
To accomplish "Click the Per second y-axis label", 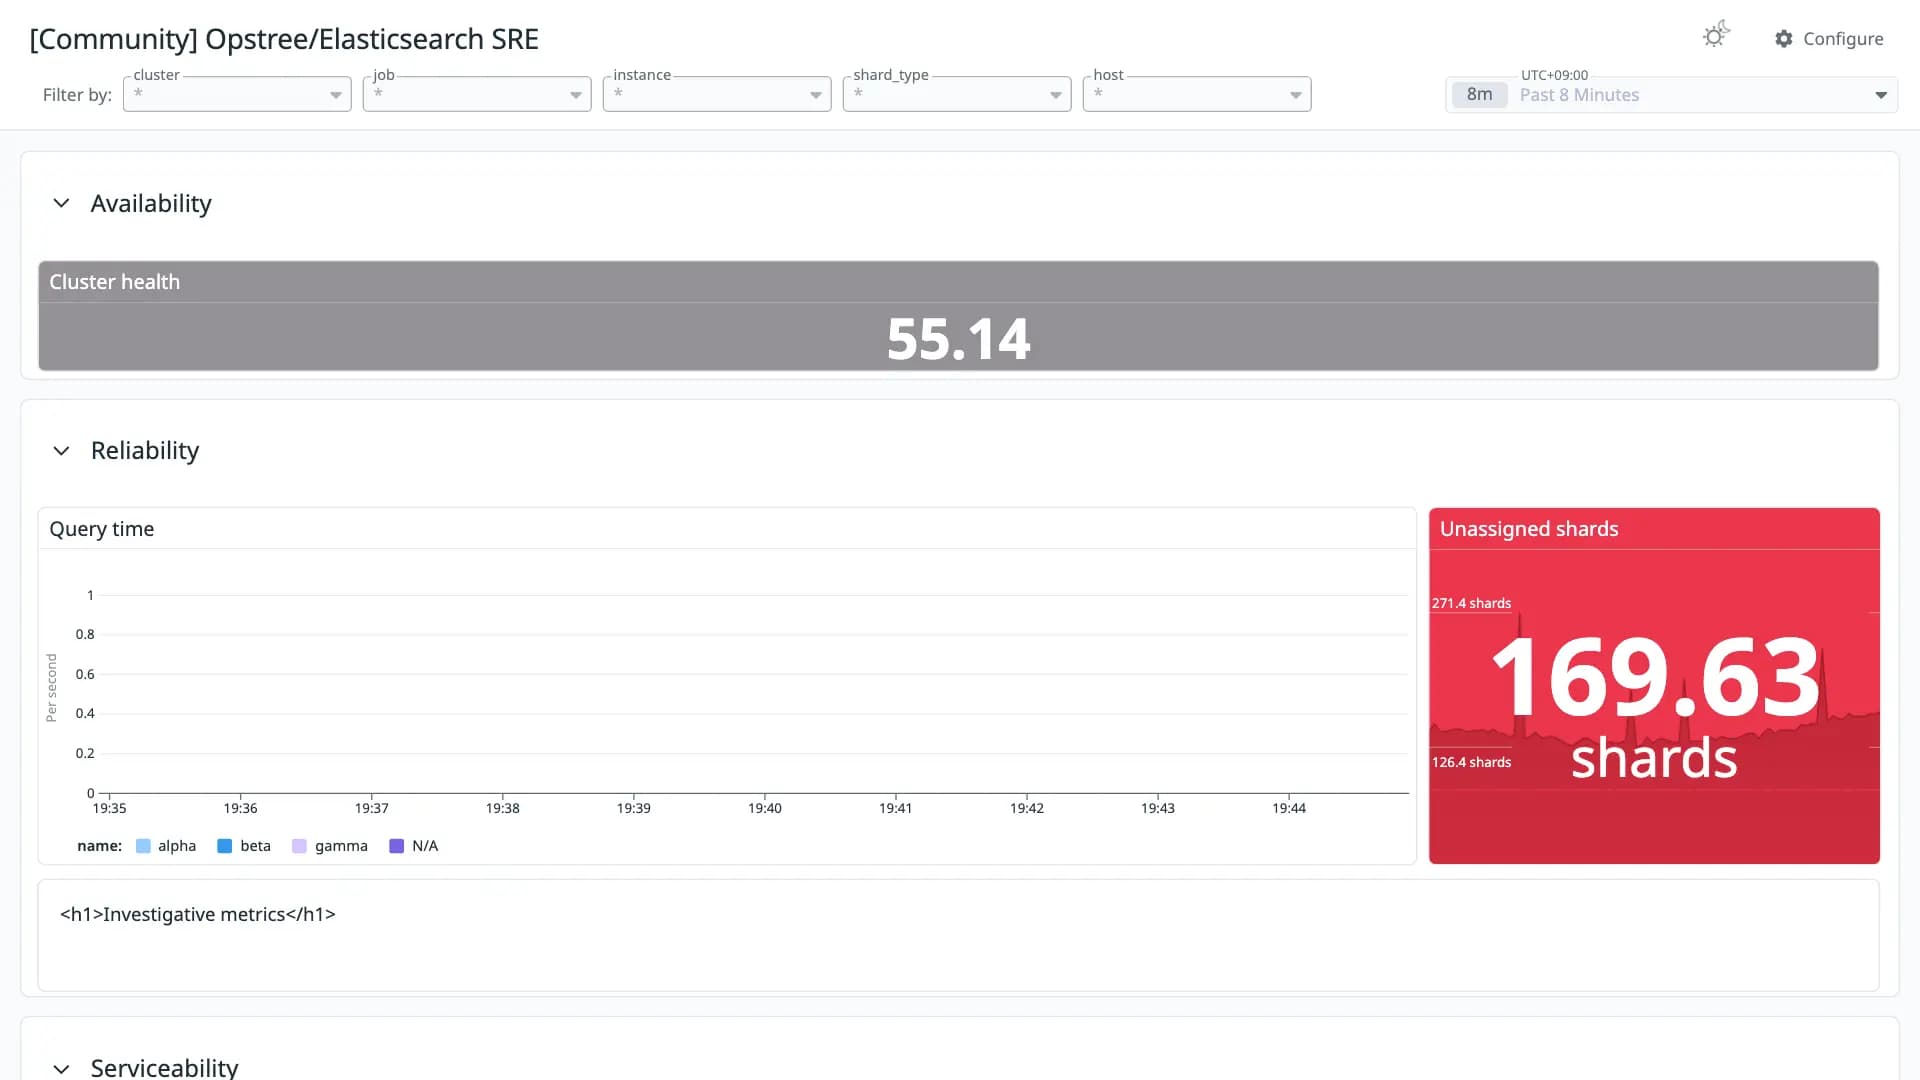I will [x=51, y=688].
